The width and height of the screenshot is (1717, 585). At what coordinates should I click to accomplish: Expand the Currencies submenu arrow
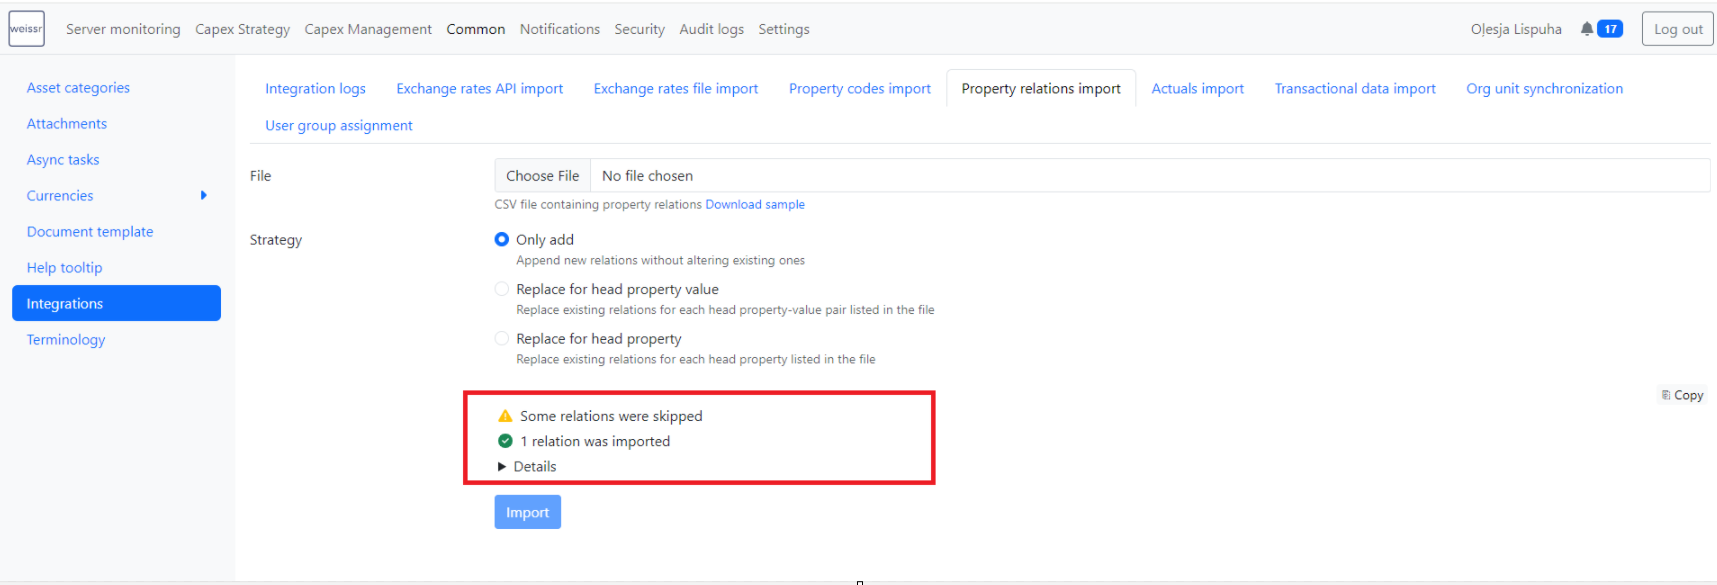(x=204, y=196)
